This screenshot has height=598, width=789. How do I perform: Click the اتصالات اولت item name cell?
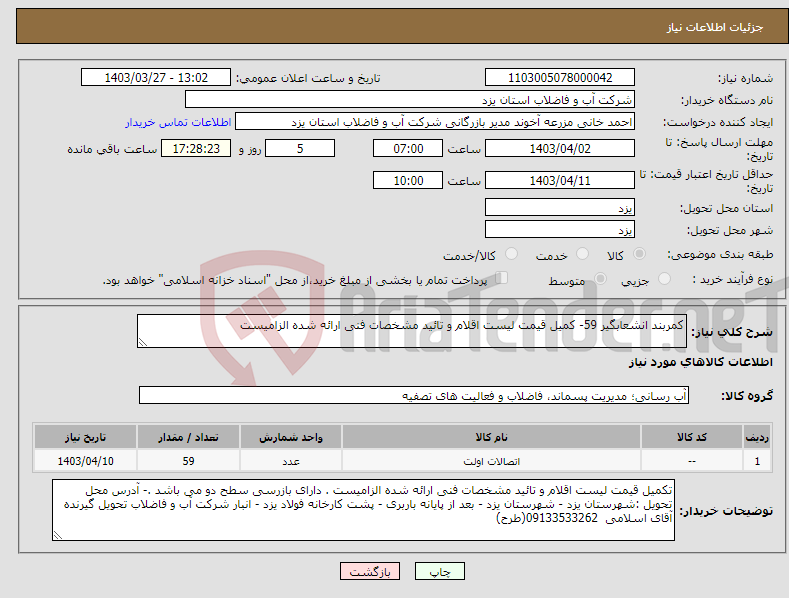[x=491, y=461]
